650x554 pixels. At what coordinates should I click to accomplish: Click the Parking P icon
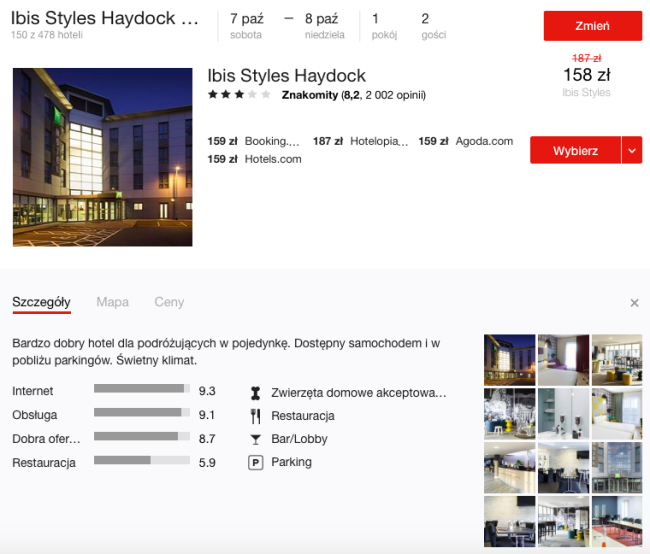click(256, 462)
